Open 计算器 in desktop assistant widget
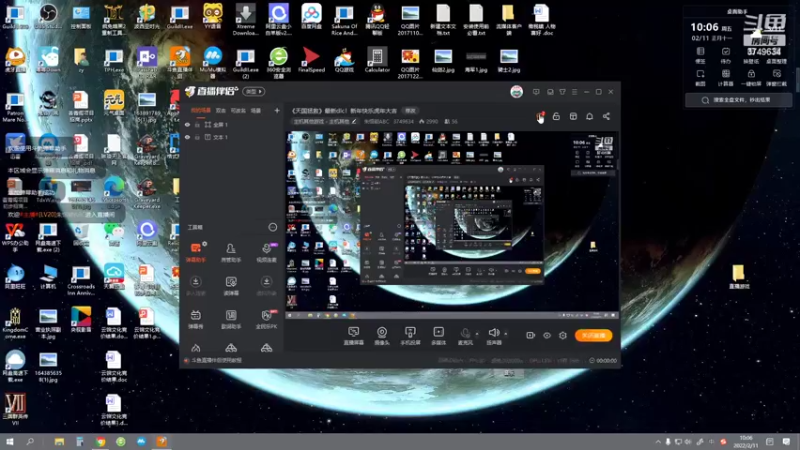This screenshot has width=800, height=450. 725,78
